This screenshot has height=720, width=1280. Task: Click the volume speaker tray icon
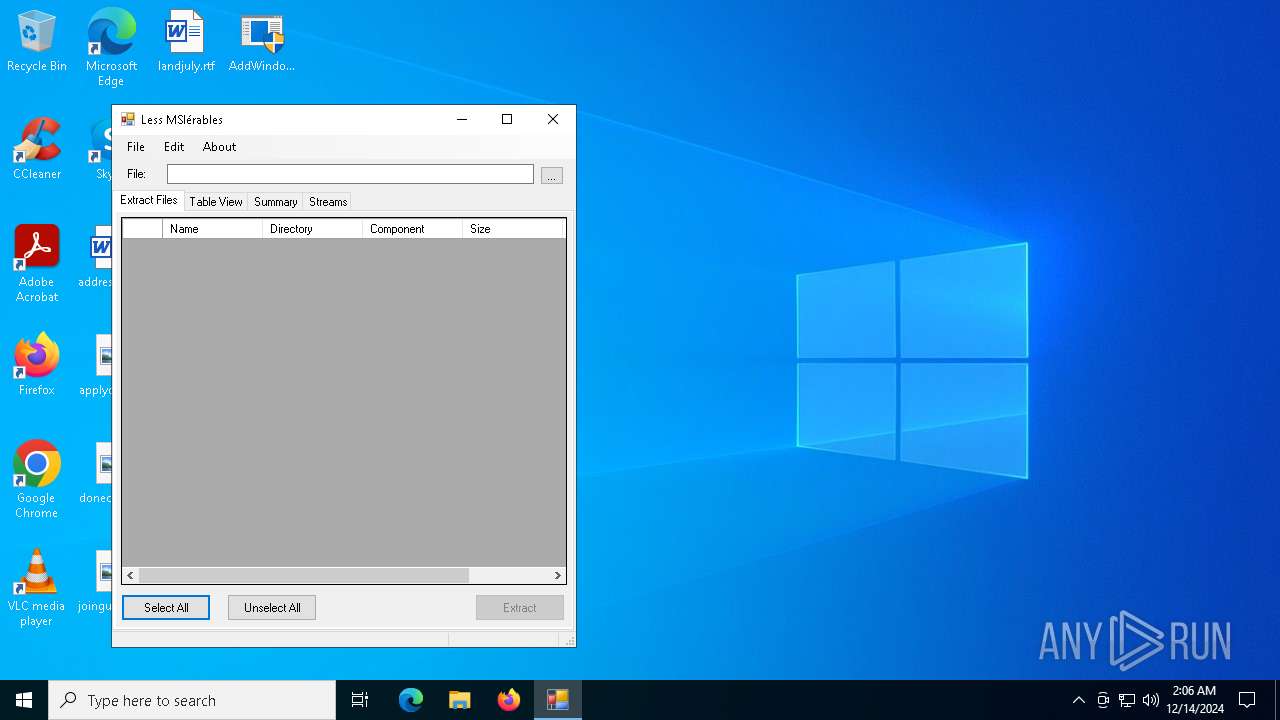click(x=1151, y=700)
